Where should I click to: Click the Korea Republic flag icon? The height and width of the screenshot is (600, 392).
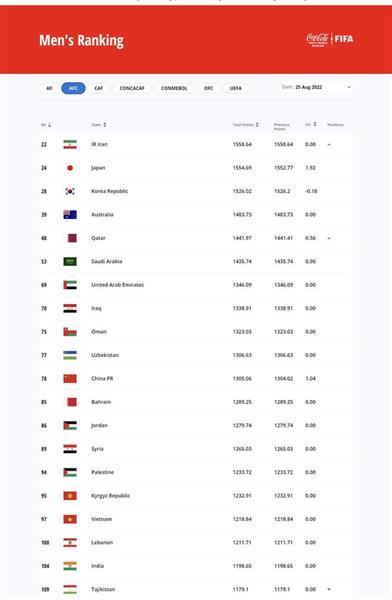coord(70,191)
